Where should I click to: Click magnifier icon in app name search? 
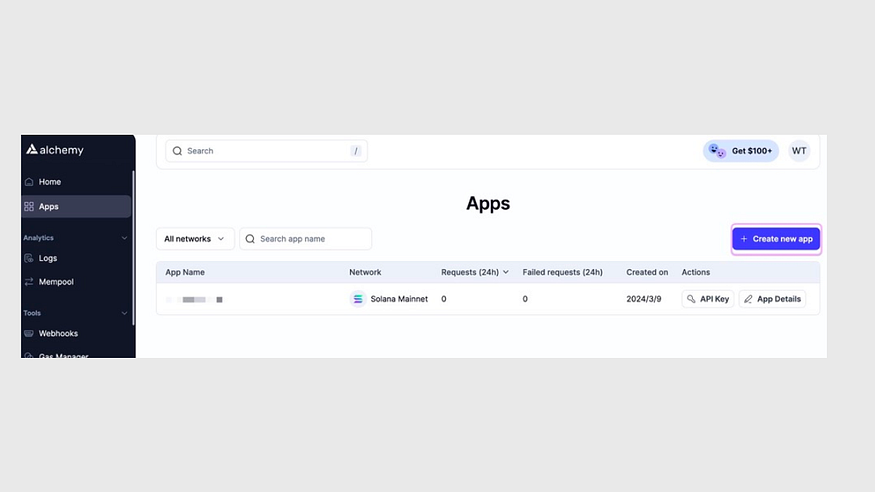coord(250,239)
